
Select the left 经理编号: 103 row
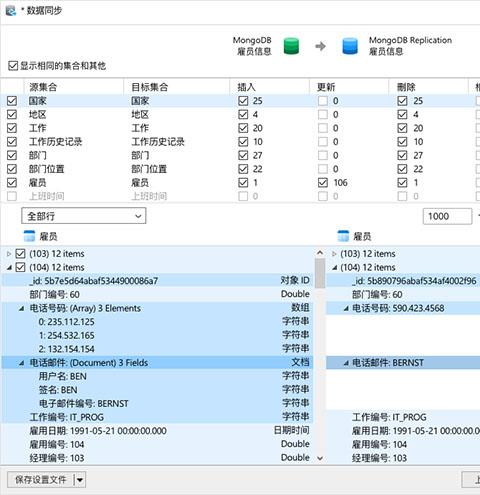pyautogui.click(x=157, y=458)
